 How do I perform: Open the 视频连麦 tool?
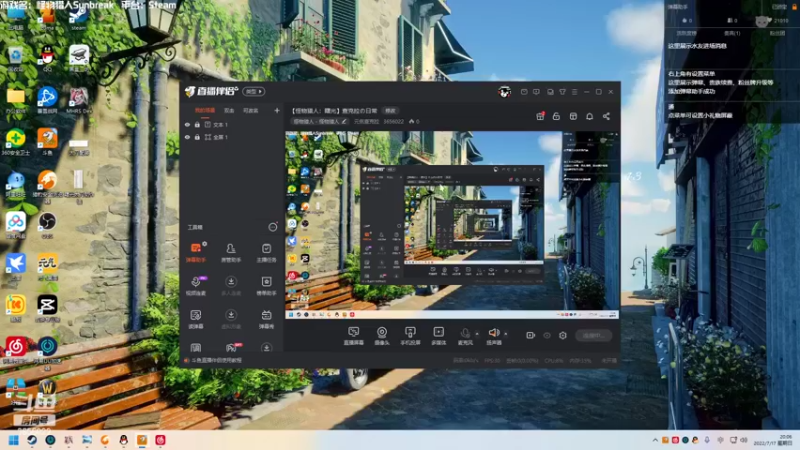tap(196, 286)
